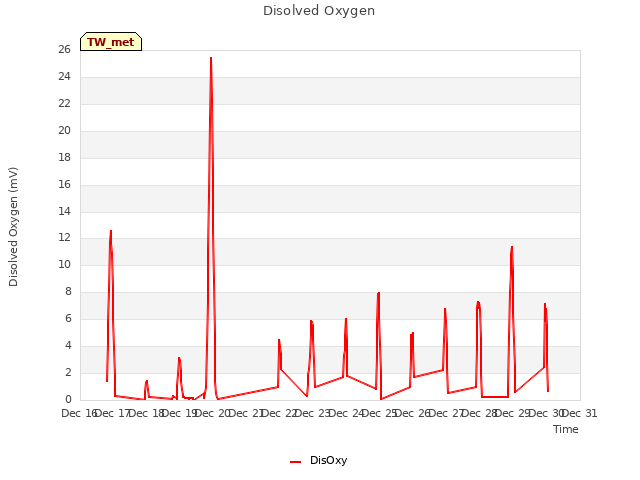Image resolution: width=640 pixels, height=480 pixels.
Task: Click the y-axis value 10
Action: coord(64,264)
